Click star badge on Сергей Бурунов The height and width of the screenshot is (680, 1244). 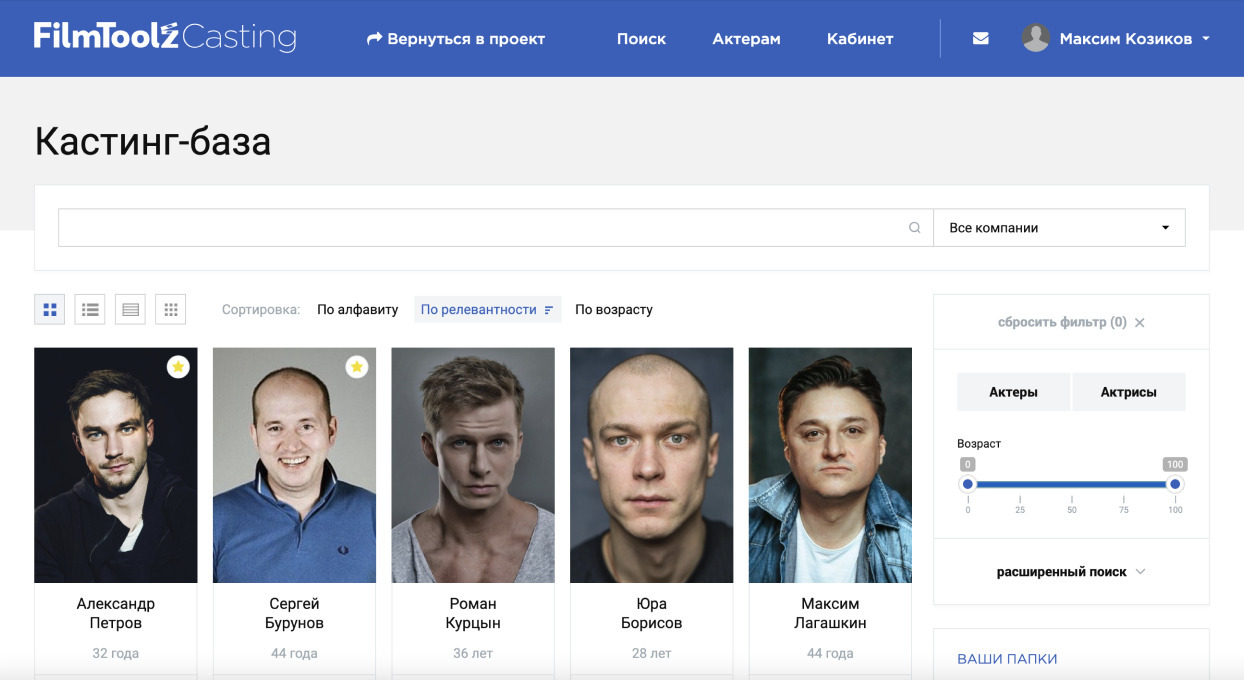[357, 367]
